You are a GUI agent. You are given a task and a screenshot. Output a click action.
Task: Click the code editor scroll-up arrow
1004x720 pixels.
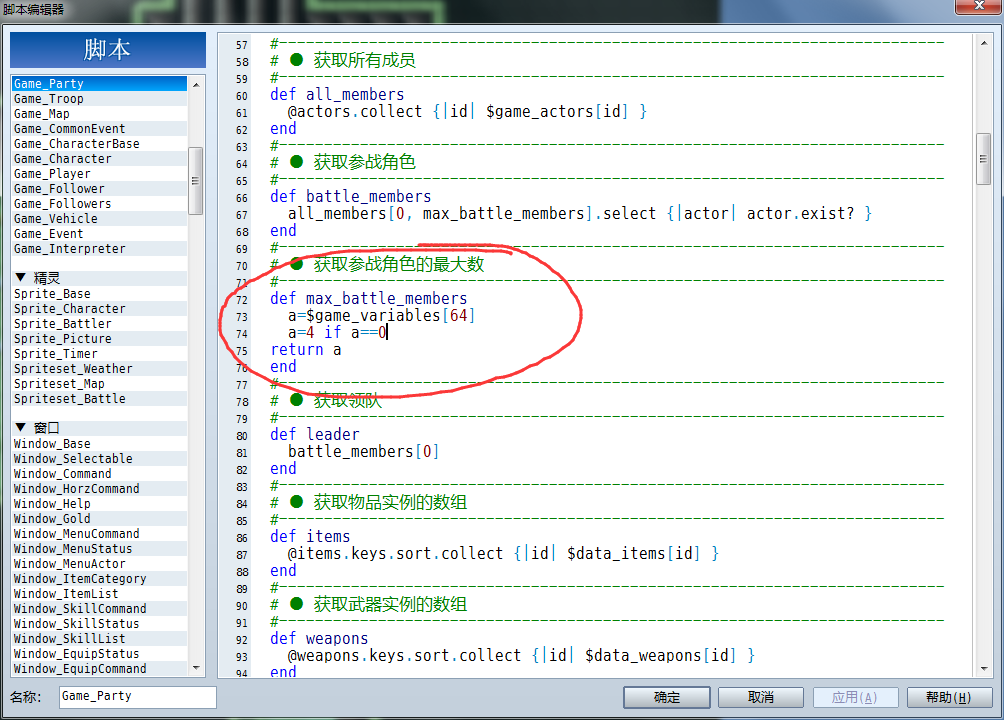(984, 44)
